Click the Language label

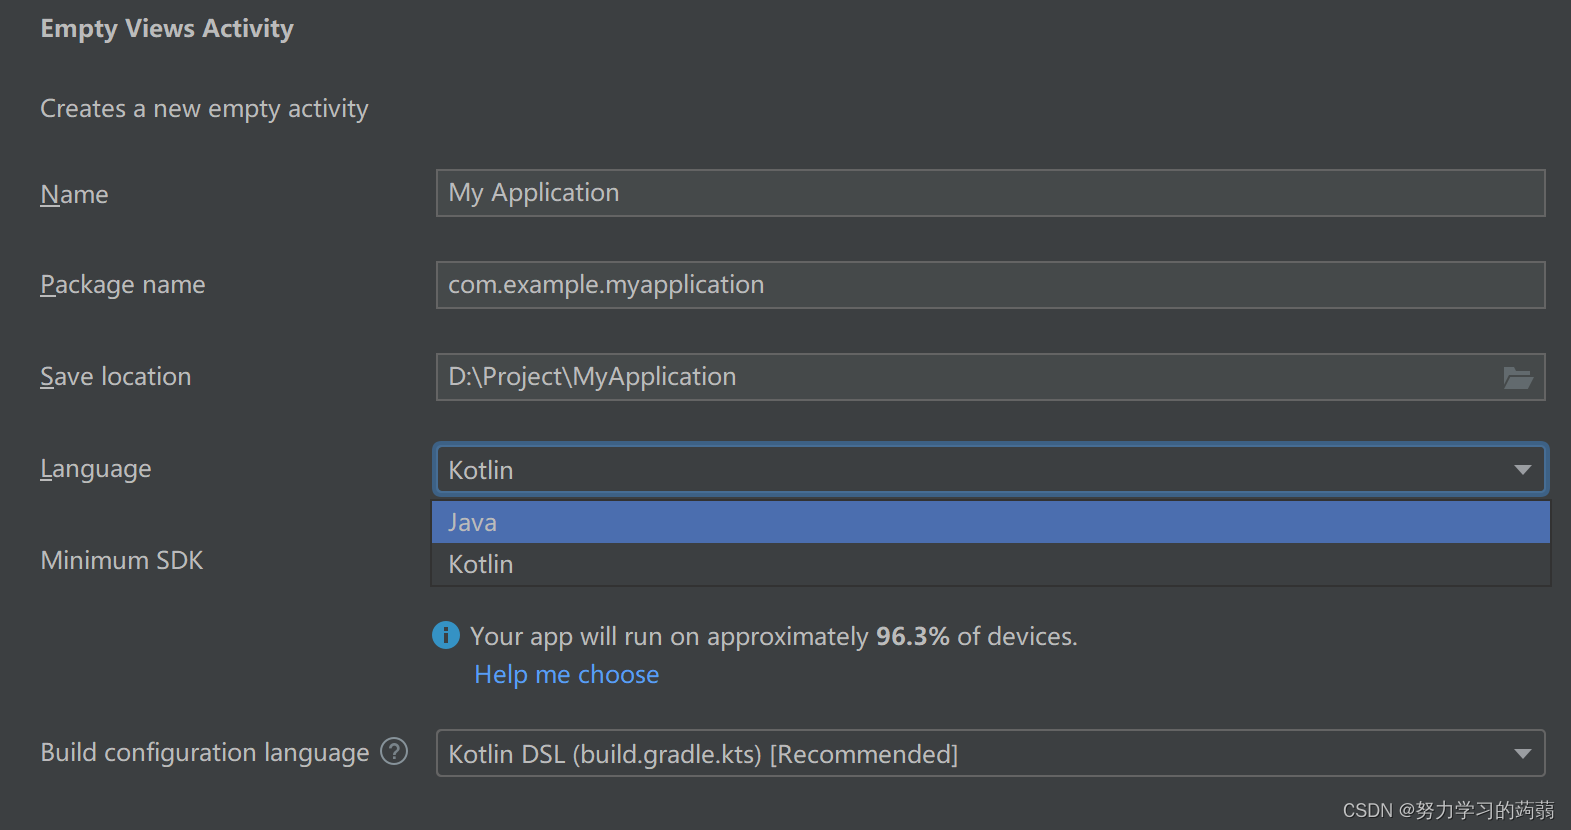pyautogui.click(x=95, y=469)
